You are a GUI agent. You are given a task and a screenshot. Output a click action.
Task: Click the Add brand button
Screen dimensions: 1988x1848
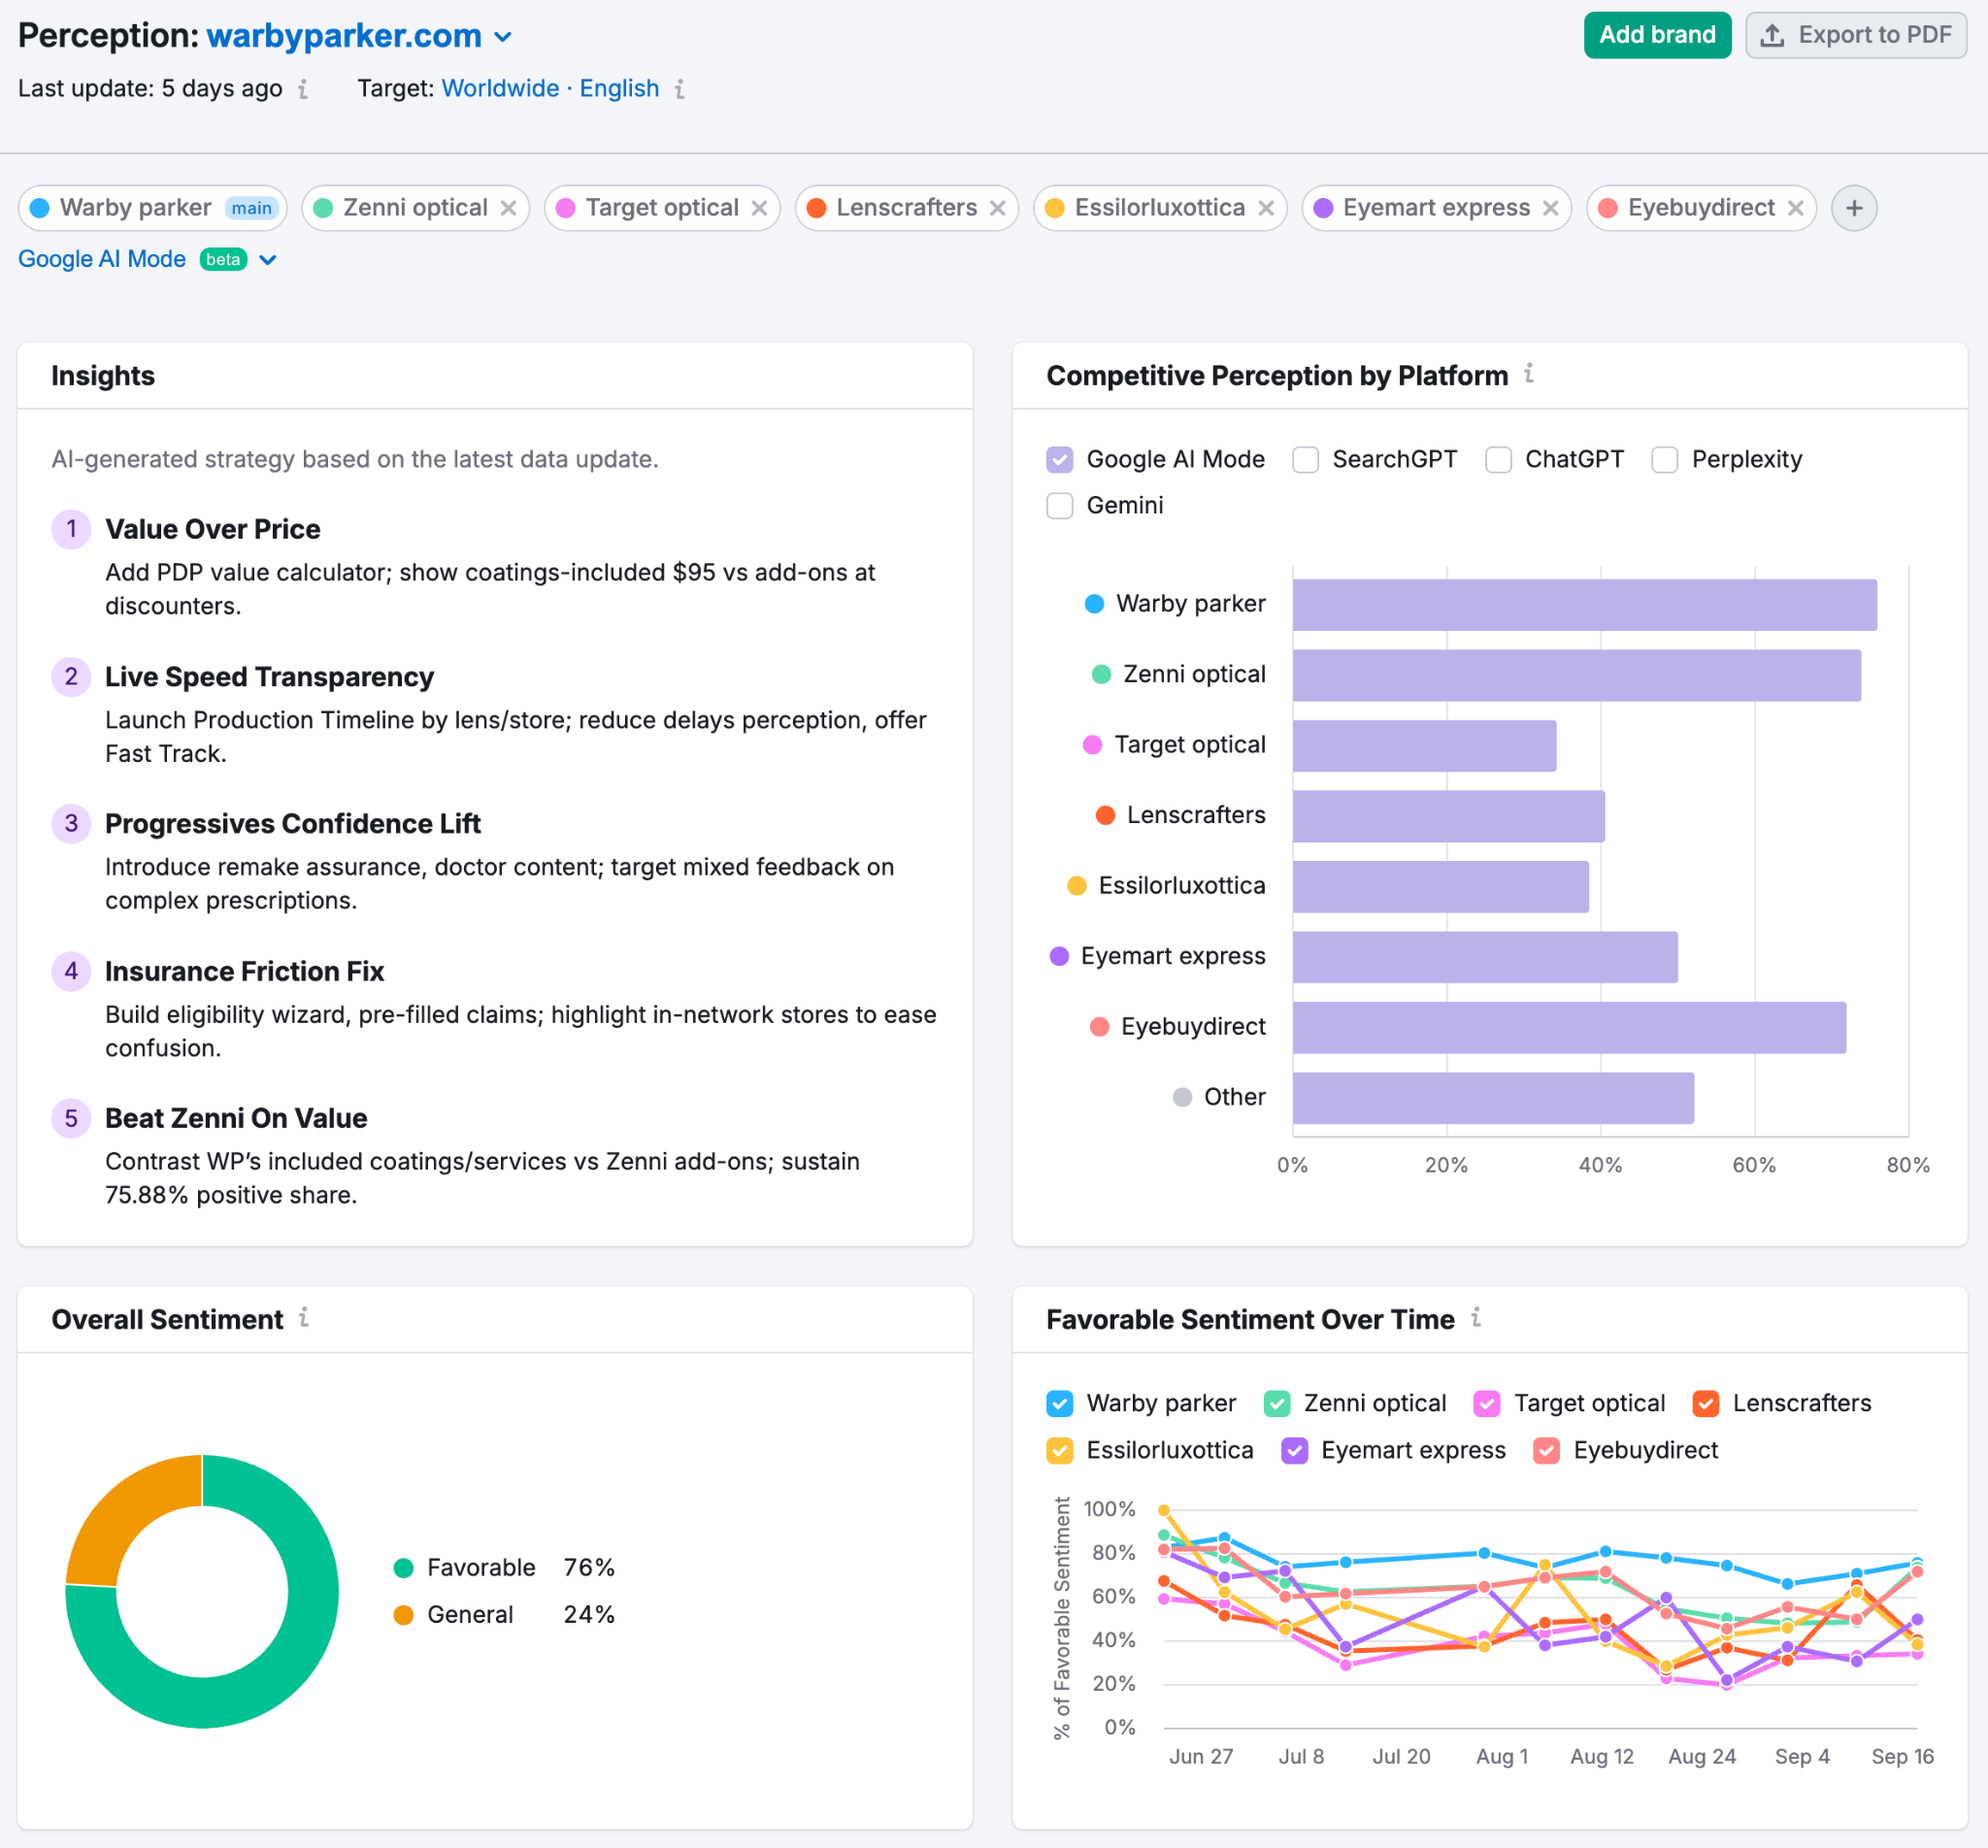pyautogui.click(x=1656, y=35)
